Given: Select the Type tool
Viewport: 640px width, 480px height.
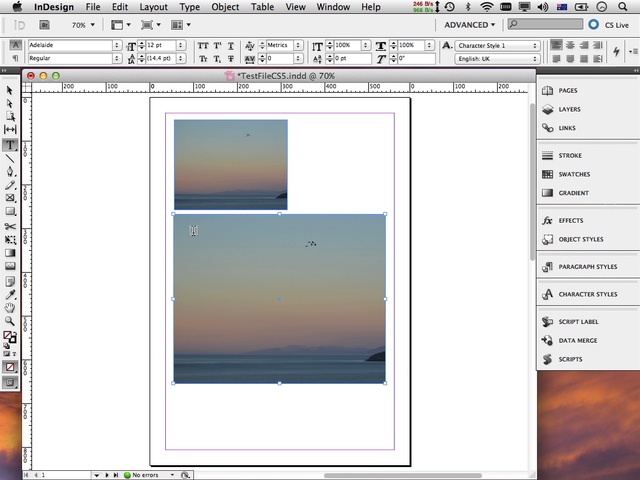Looking at the screenshot, I should point(10,145).
